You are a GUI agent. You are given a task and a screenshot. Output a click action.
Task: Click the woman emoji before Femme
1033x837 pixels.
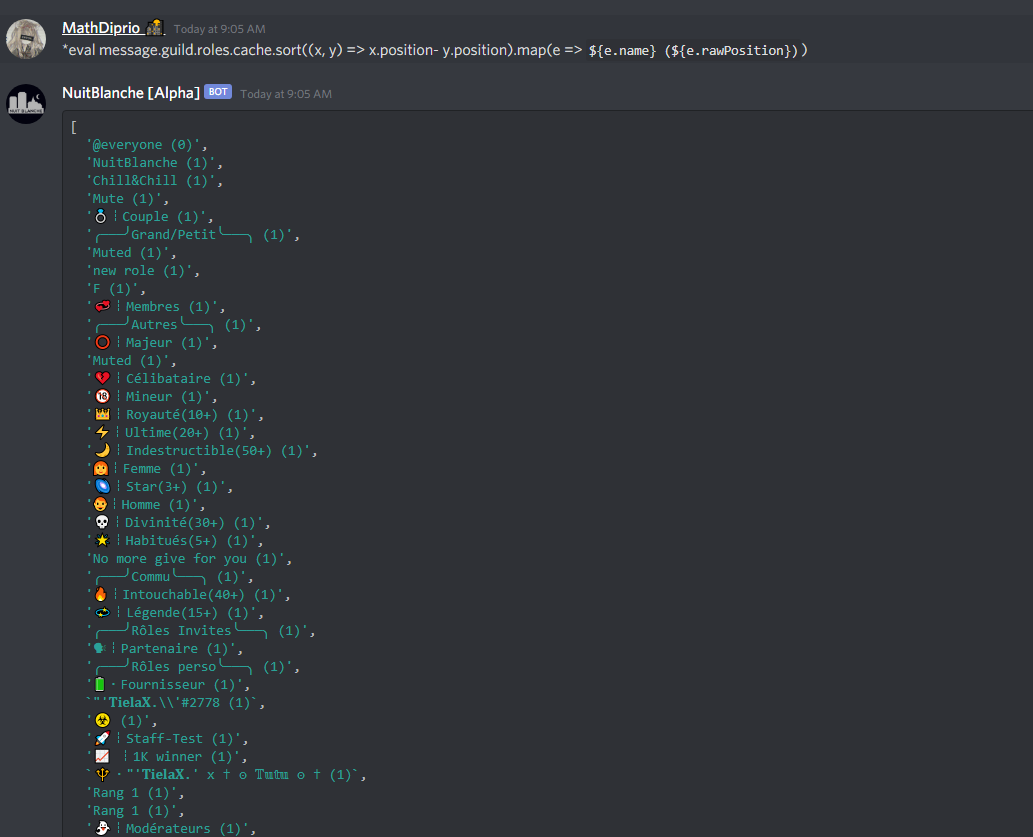pyautogui.click(x=100, y=469)
